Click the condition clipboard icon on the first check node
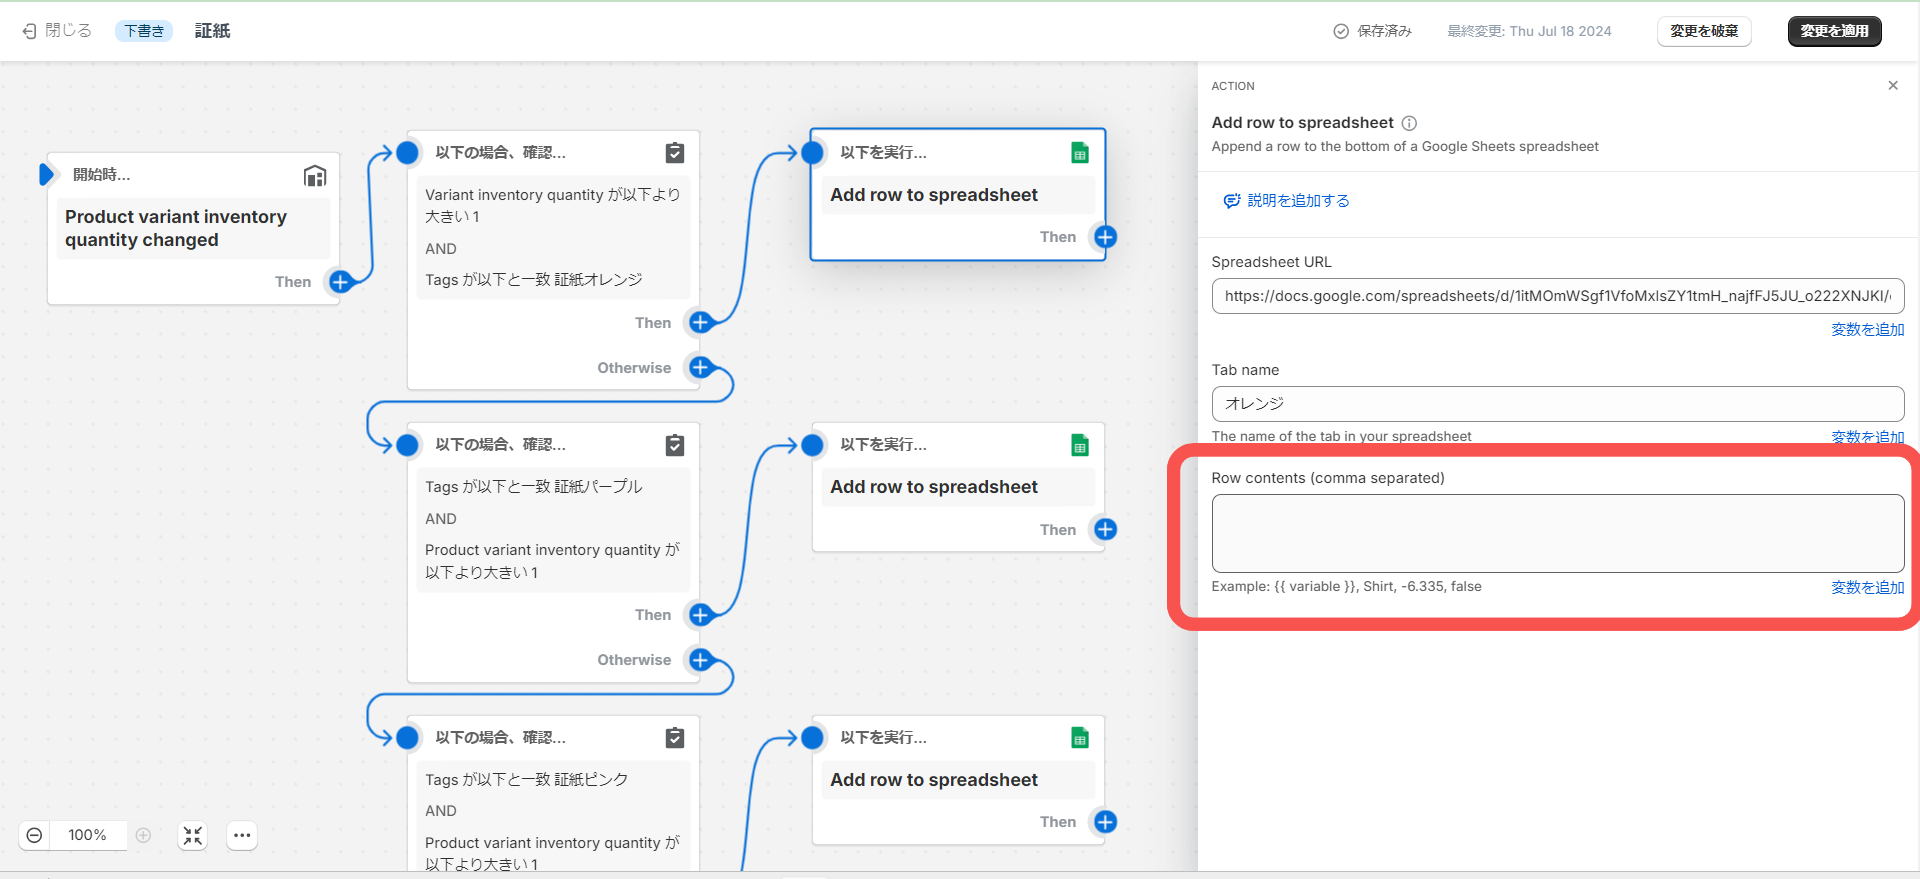The height and width of the screenshot is (879, 1920). [675, 153]
